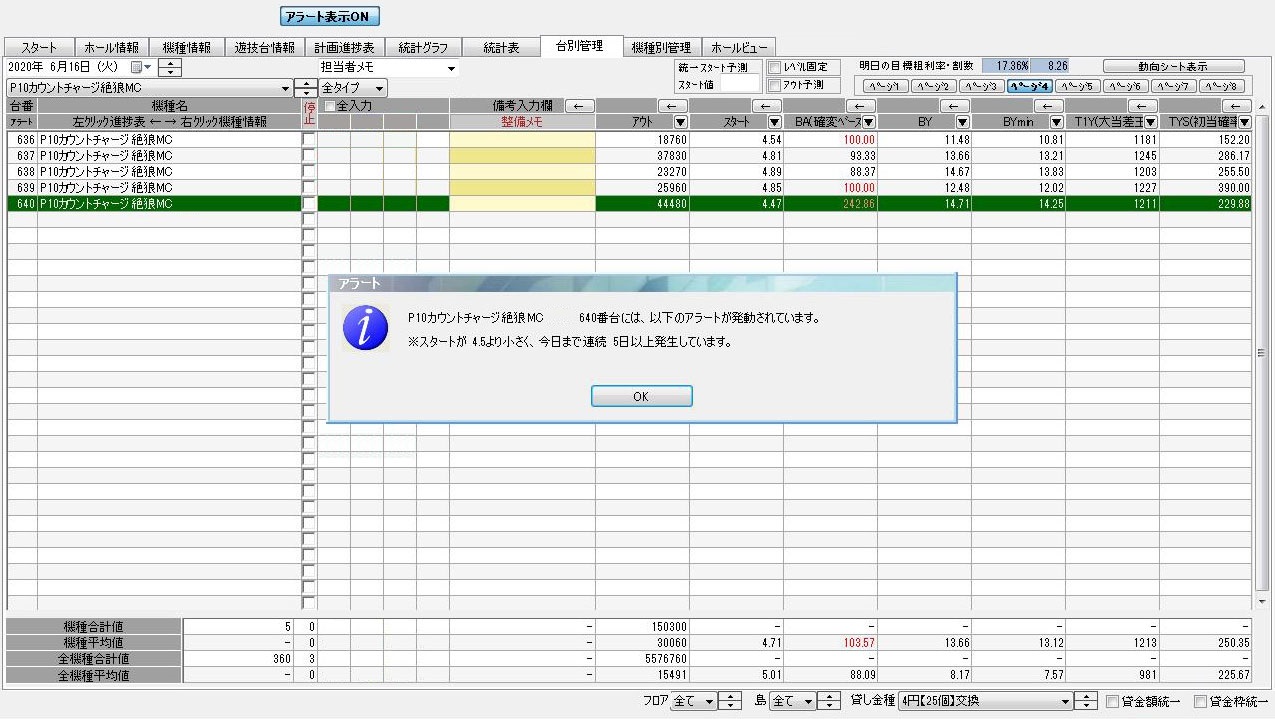Expand the 担当者メモ dropdown

click(451, 69)
